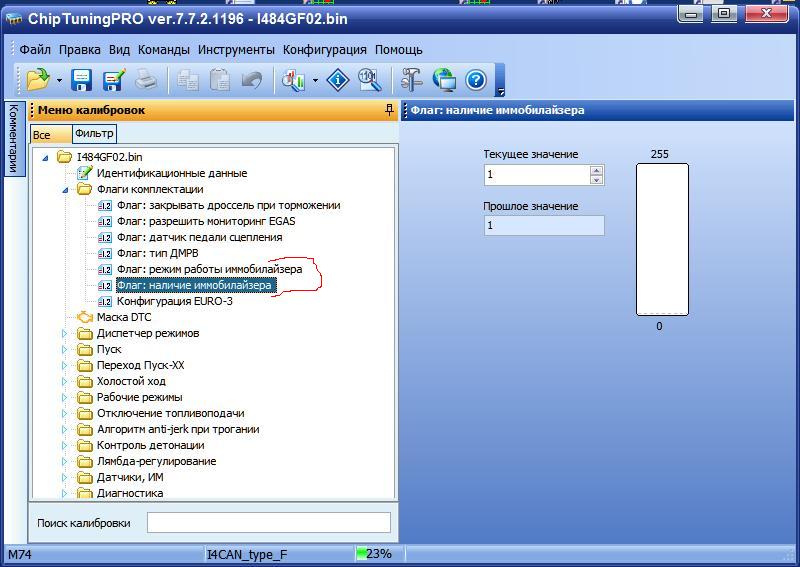Click the paste clipboard toolbar icon
Image resolution: width=800 pixels, height=567 pixels.
(x=220, y=80)
